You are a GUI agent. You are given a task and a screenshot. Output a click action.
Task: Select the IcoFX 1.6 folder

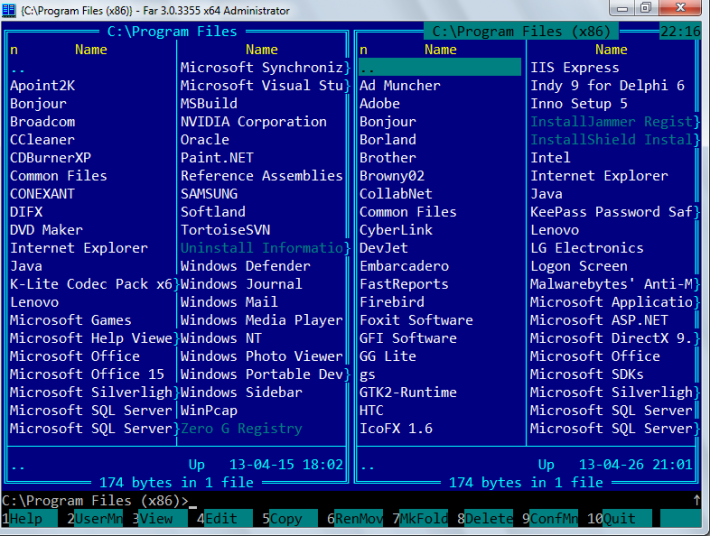click(x=396, y=428)
